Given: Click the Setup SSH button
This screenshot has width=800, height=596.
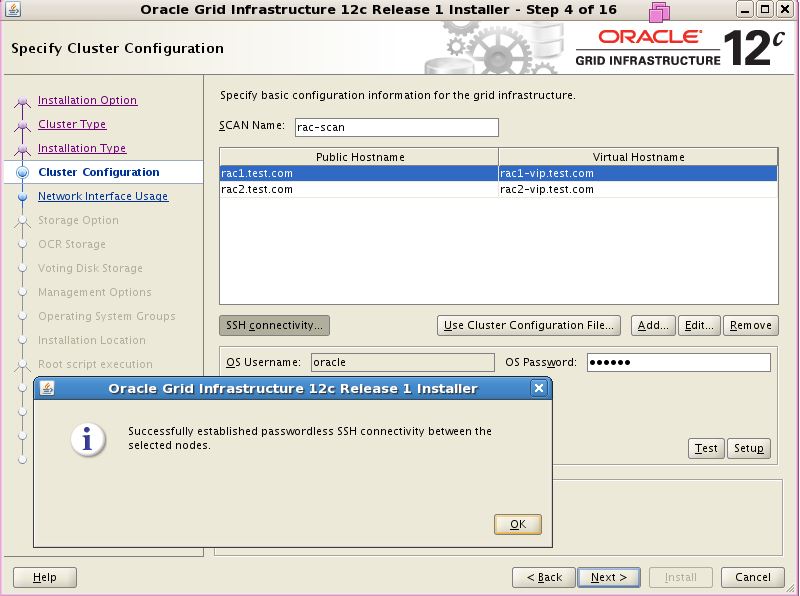Looking at the screenshot, I should 748,448.
